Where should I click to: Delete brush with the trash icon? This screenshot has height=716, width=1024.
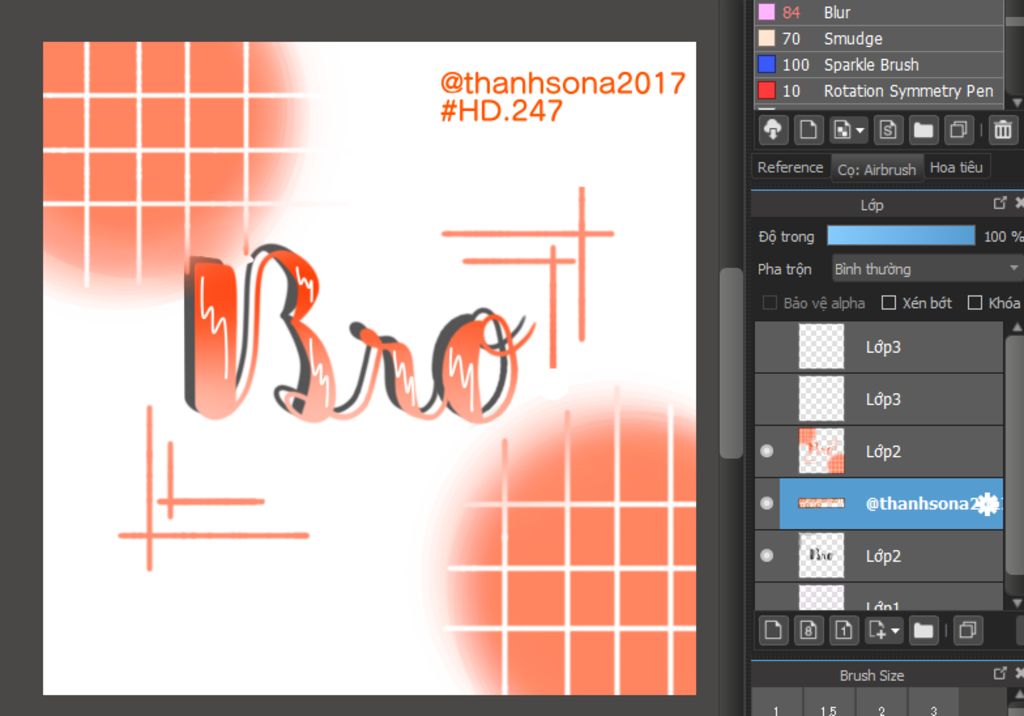click(1003, 130)
